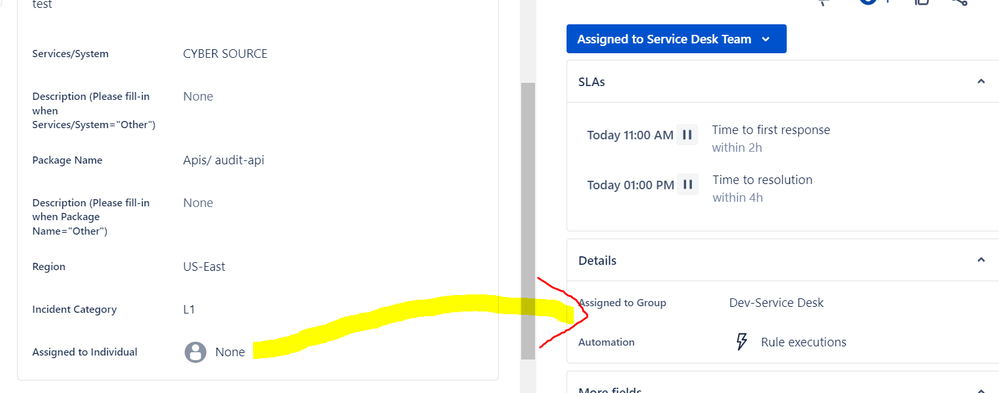
Task: Edit Package Name value Apis/ audit-api
Action: [224, 160]
